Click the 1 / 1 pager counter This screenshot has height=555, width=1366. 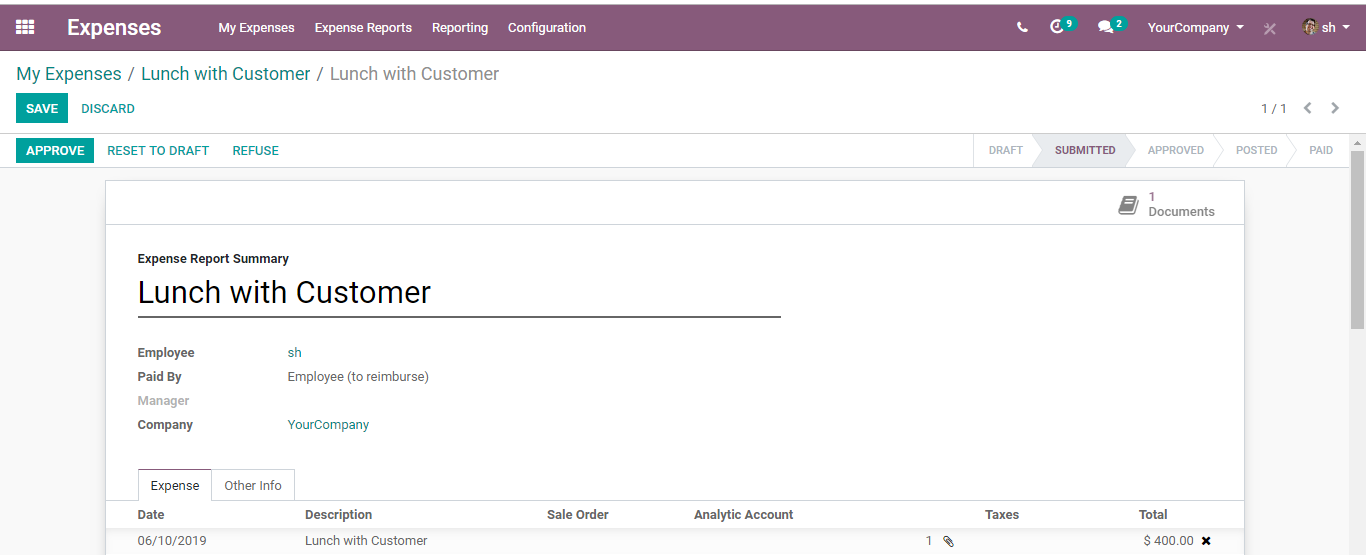coord(1274,108)
